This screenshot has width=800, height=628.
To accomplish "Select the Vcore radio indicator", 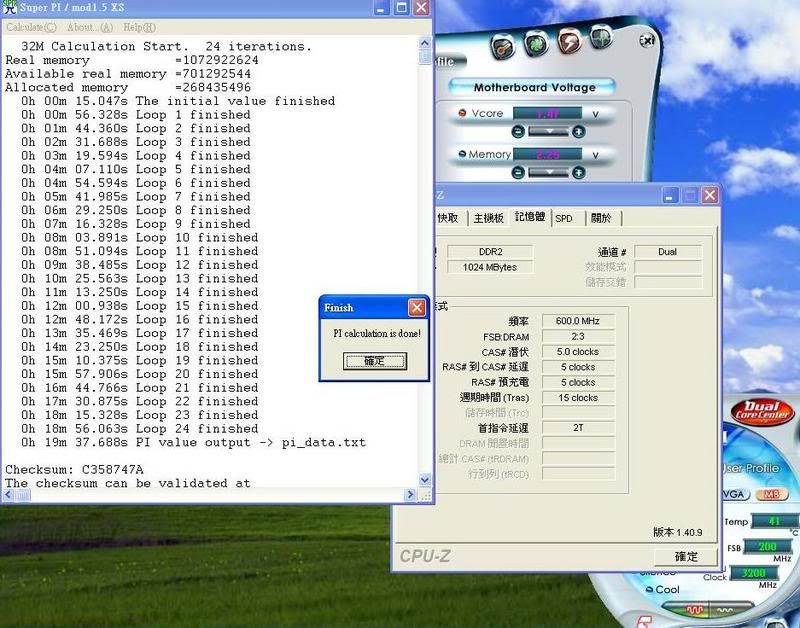I will pyautogui.click(x=462, y=113).
